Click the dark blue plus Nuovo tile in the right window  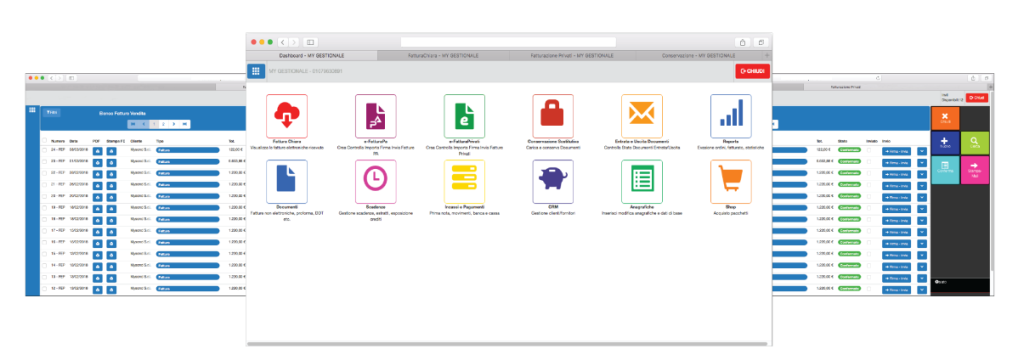pyautogui.click(x=945, y=143)
